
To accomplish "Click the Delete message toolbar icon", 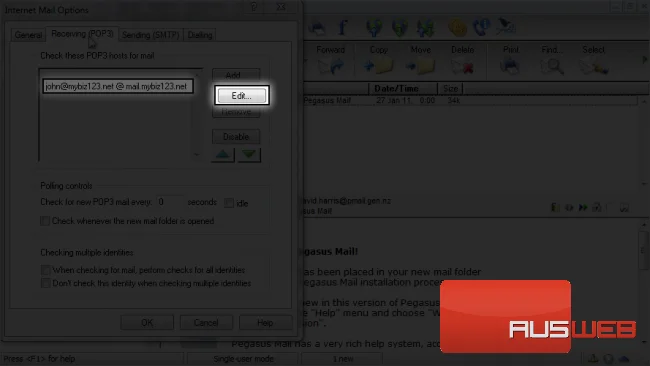I will pyautogui.click(x=463, y=66).
